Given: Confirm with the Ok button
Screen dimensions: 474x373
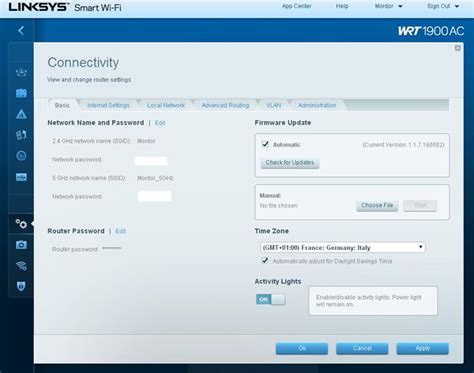Looking at the screenshot, I should (x=302, y=348).
